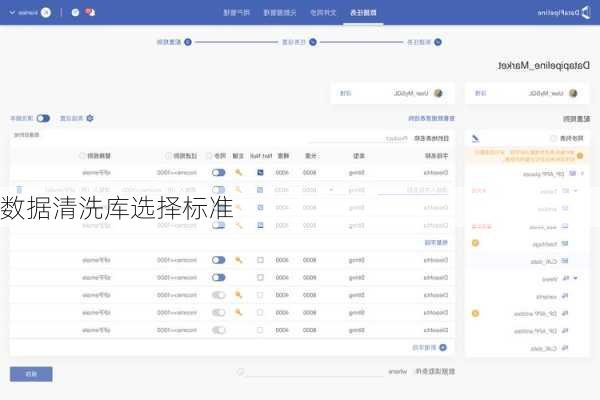600x400 pixels.
Task: Tick the Not null checkbox in the last field row
Action: tap(260, 330)
